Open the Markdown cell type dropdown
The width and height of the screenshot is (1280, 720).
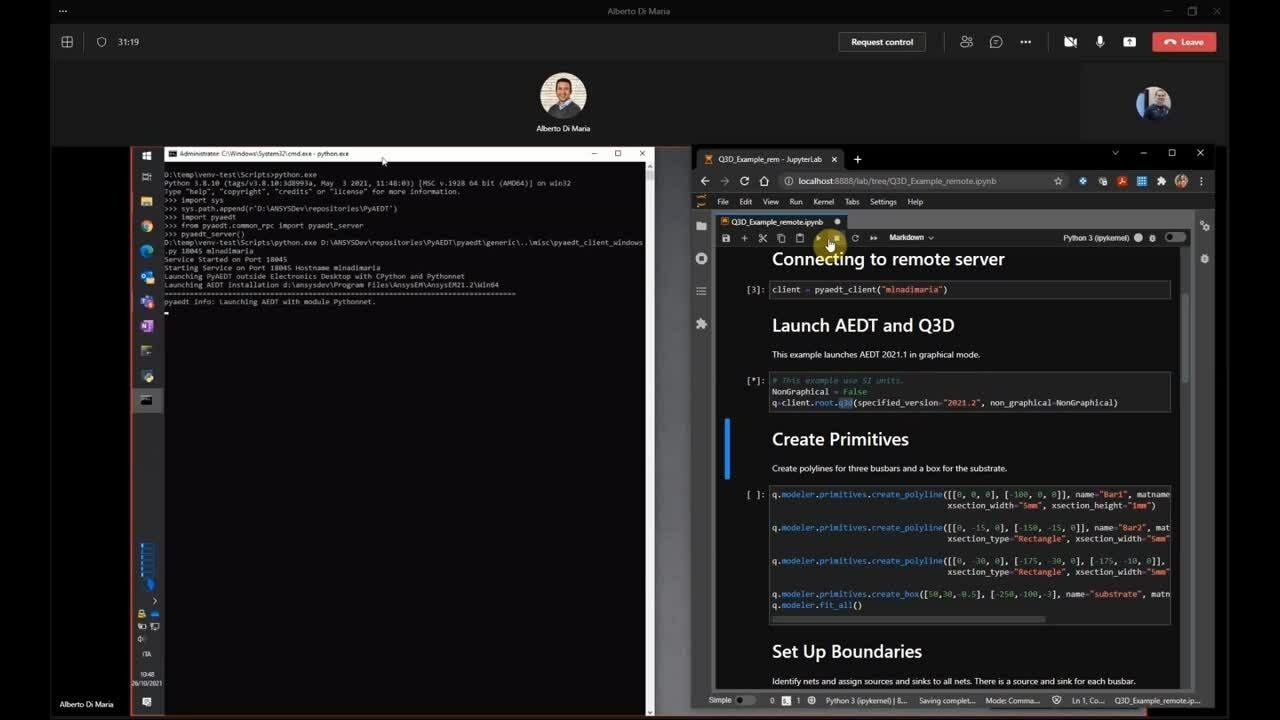point(911,238)
